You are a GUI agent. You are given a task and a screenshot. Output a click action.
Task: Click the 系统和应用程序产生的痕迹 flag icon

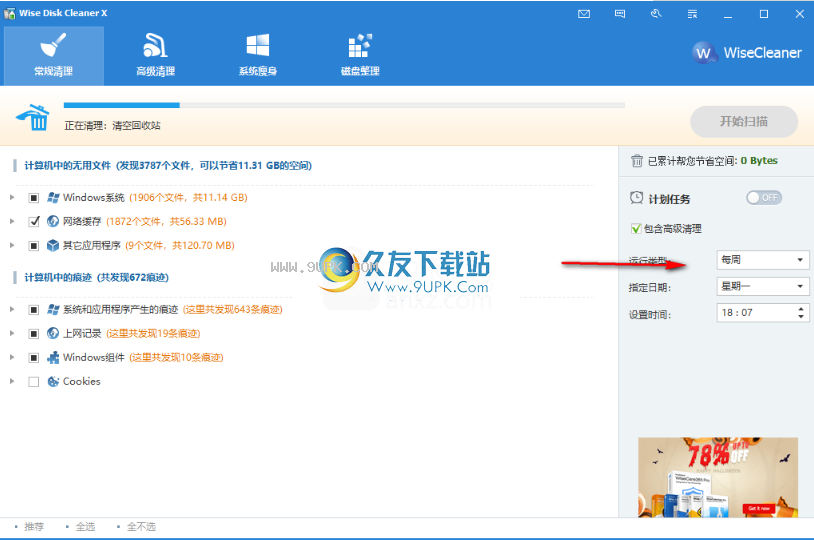tap(53, 309)
